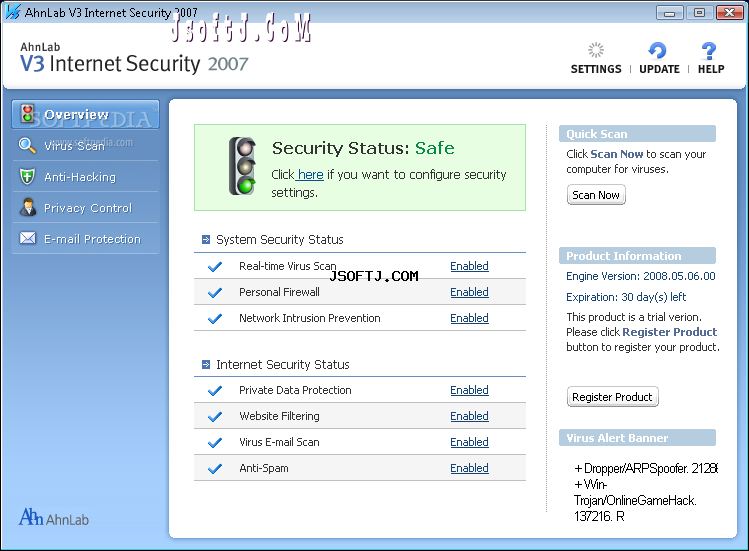Click the Win-Trojan/OnlineGameHack alert entry

[x=635, y=500]
